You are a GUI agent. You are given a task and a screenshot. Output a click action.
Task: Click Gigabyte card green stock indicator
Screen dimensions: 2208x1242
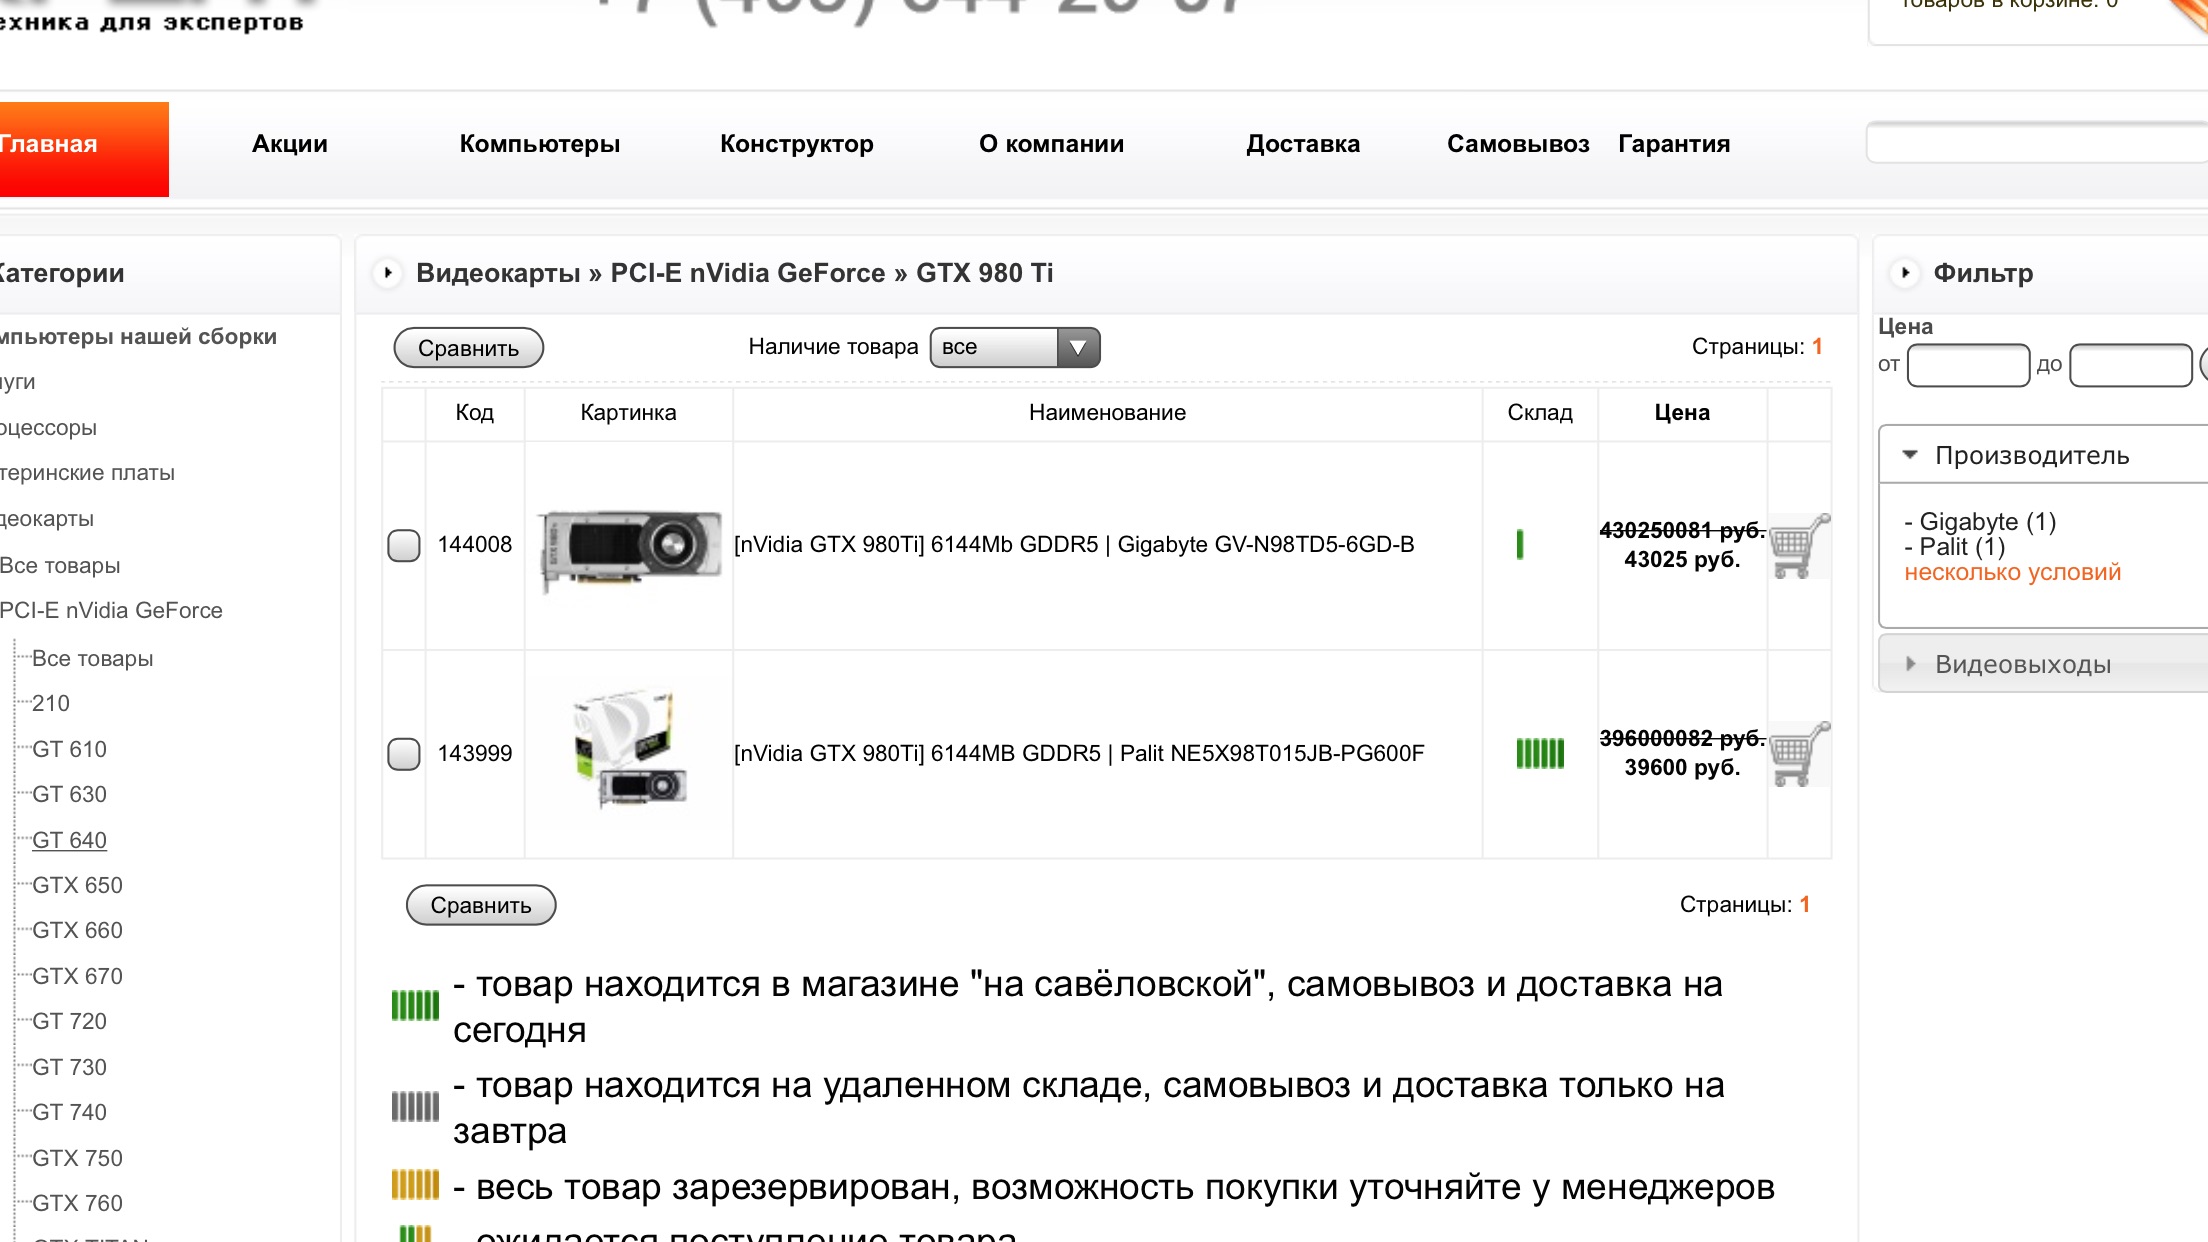(x=1520, y=544)
